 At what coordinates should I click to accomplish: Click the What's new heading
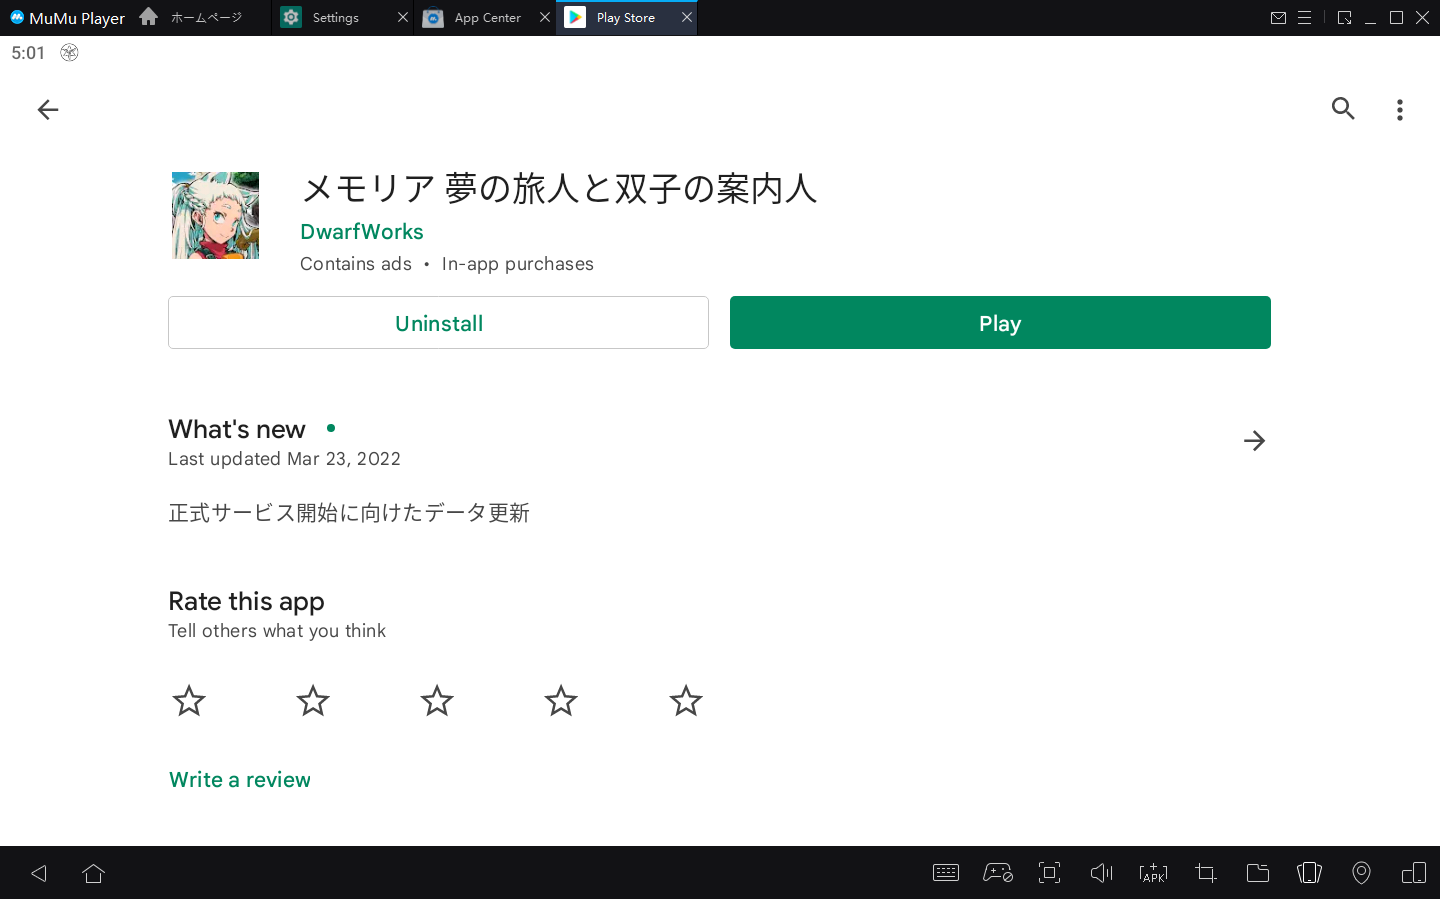(x=237, y=429)
